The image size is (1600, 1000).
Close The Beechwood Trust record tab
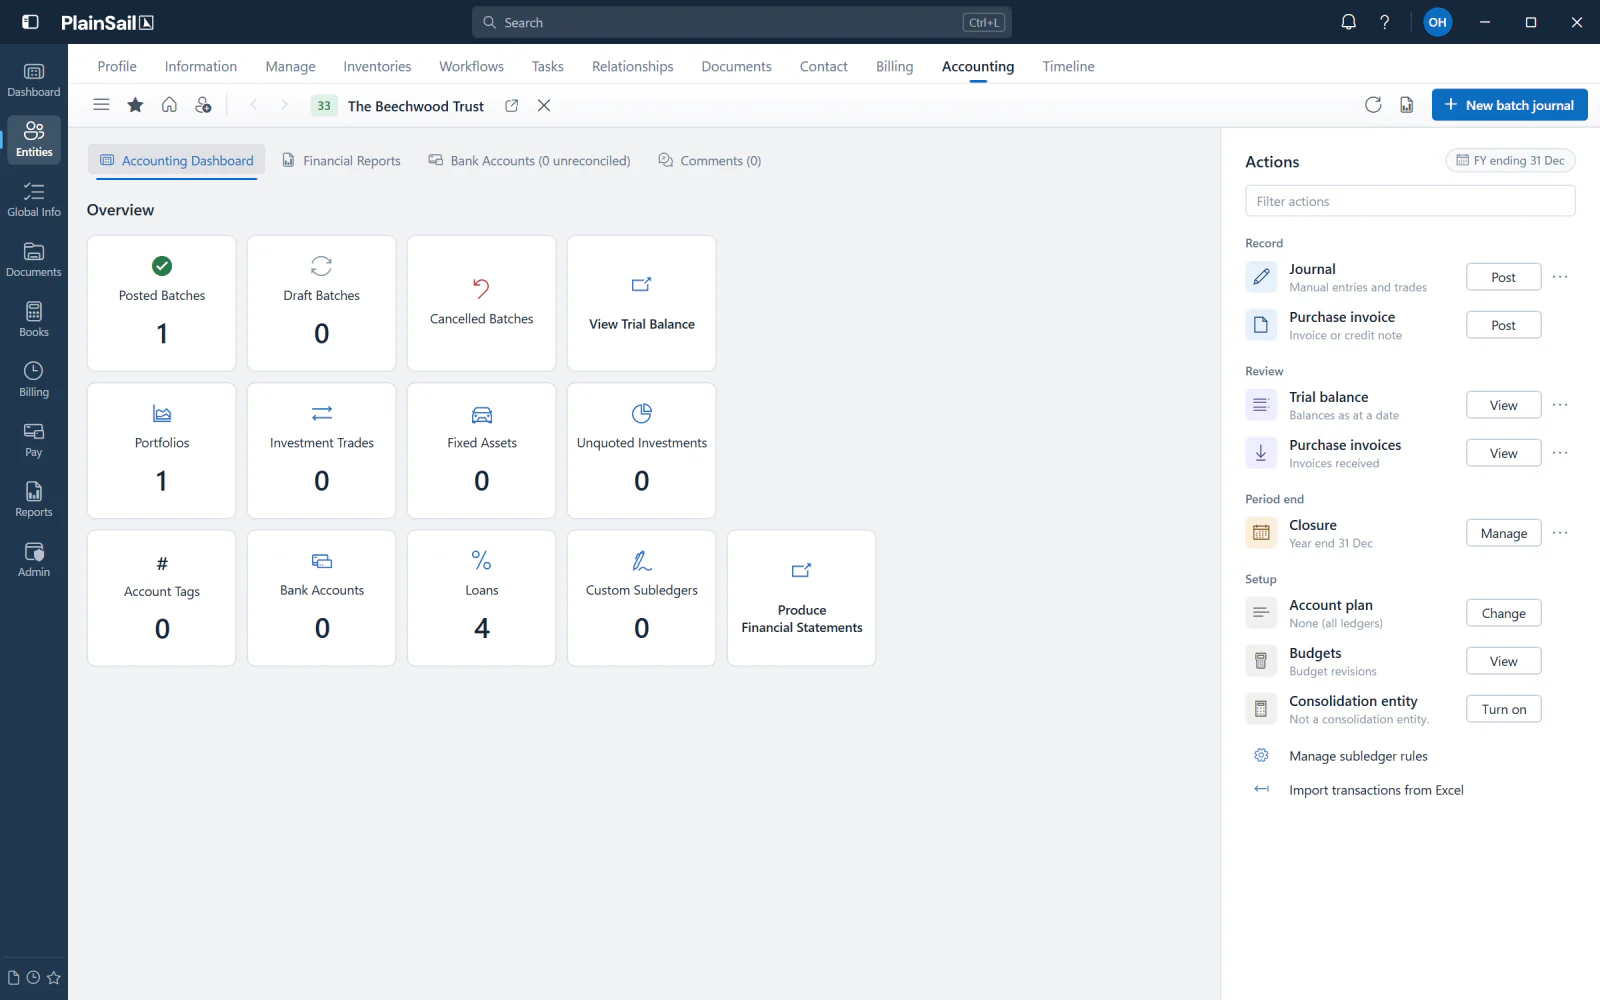point(544,105)
